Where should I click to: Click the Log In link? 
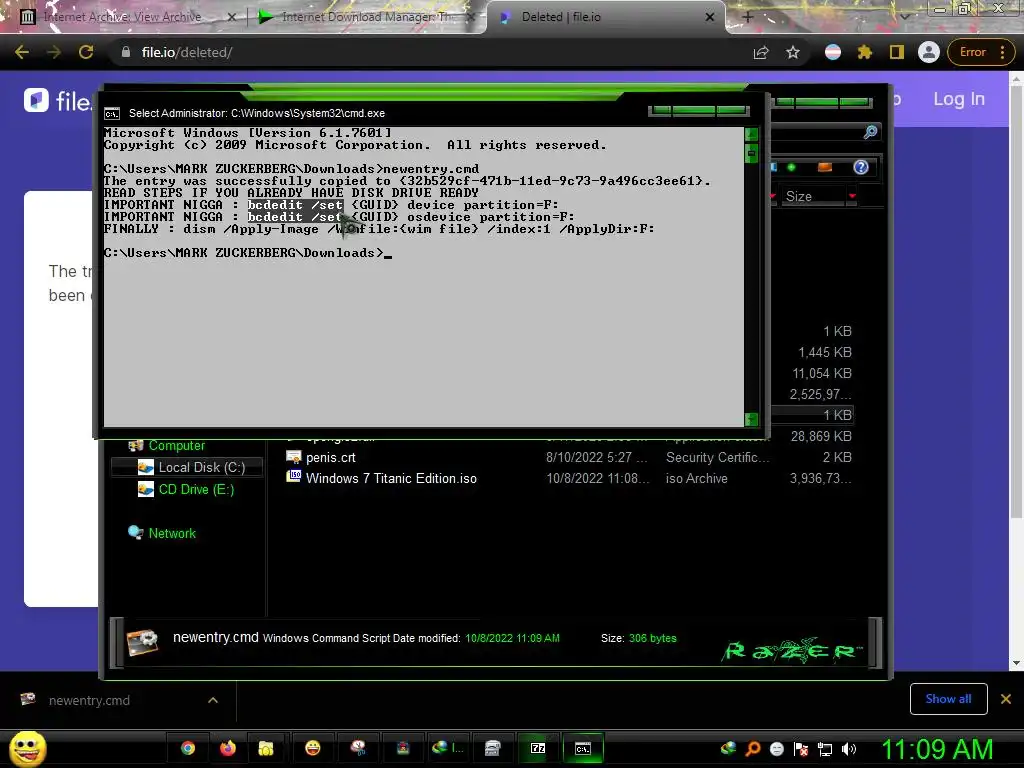[x=959, y=99]
